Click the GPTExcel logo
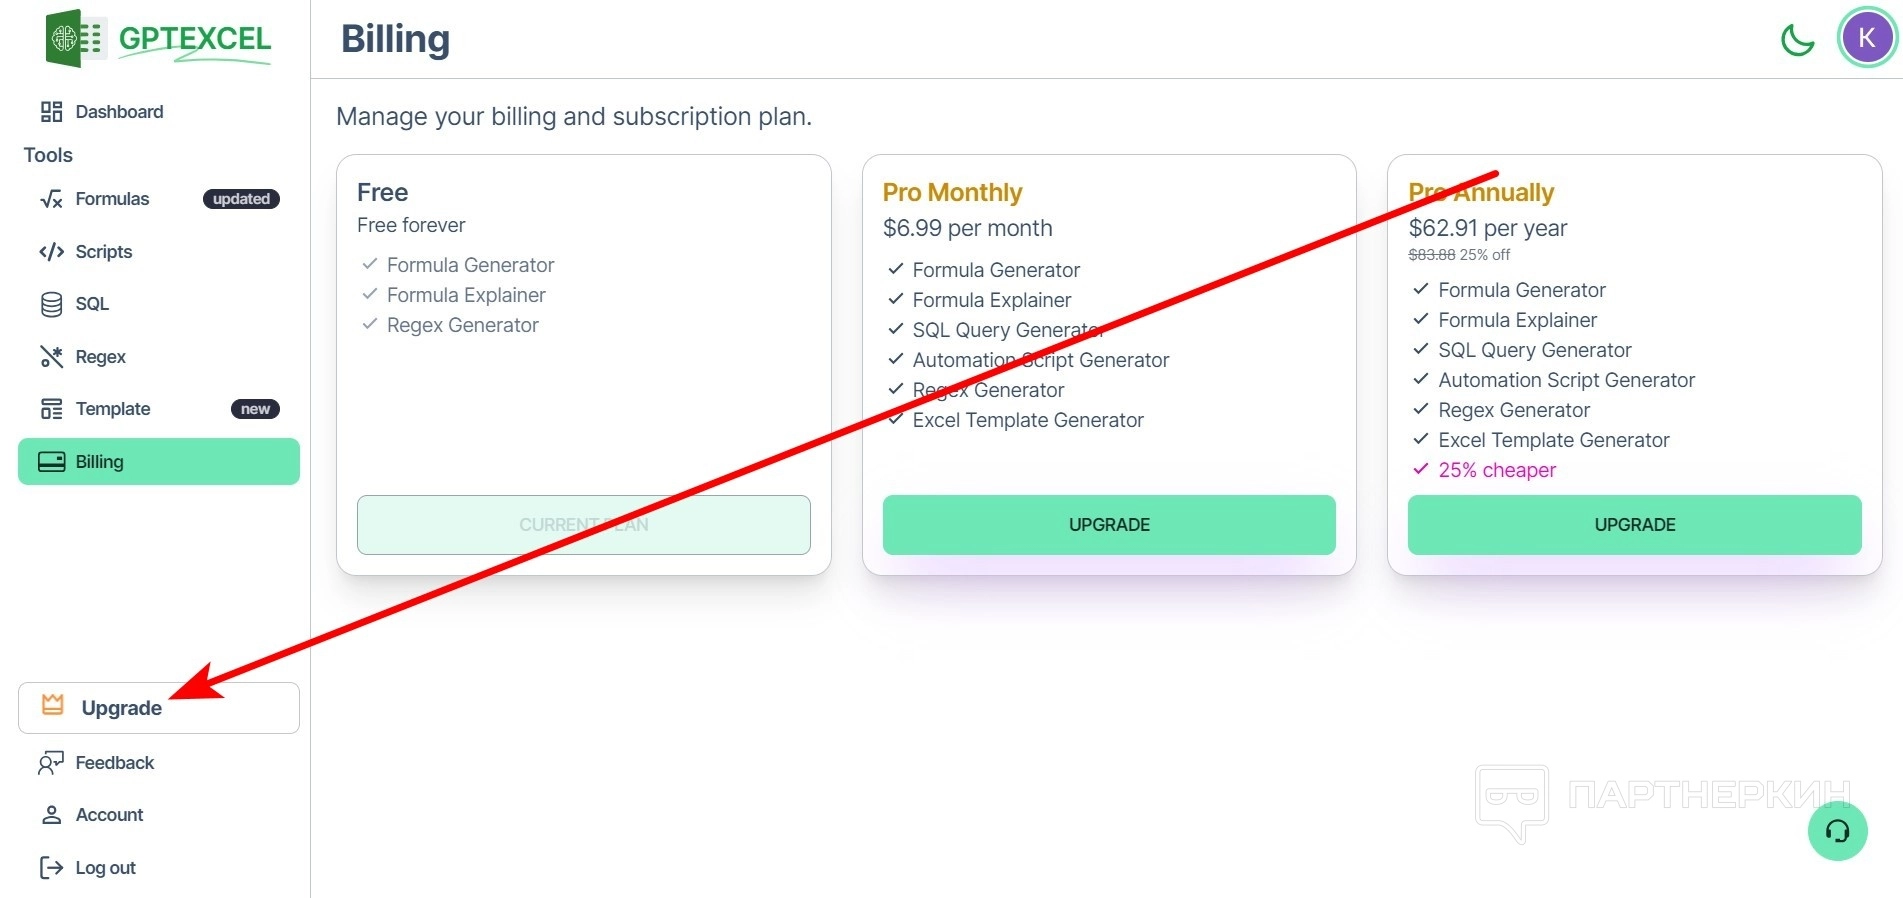 (x=159, y=40)
